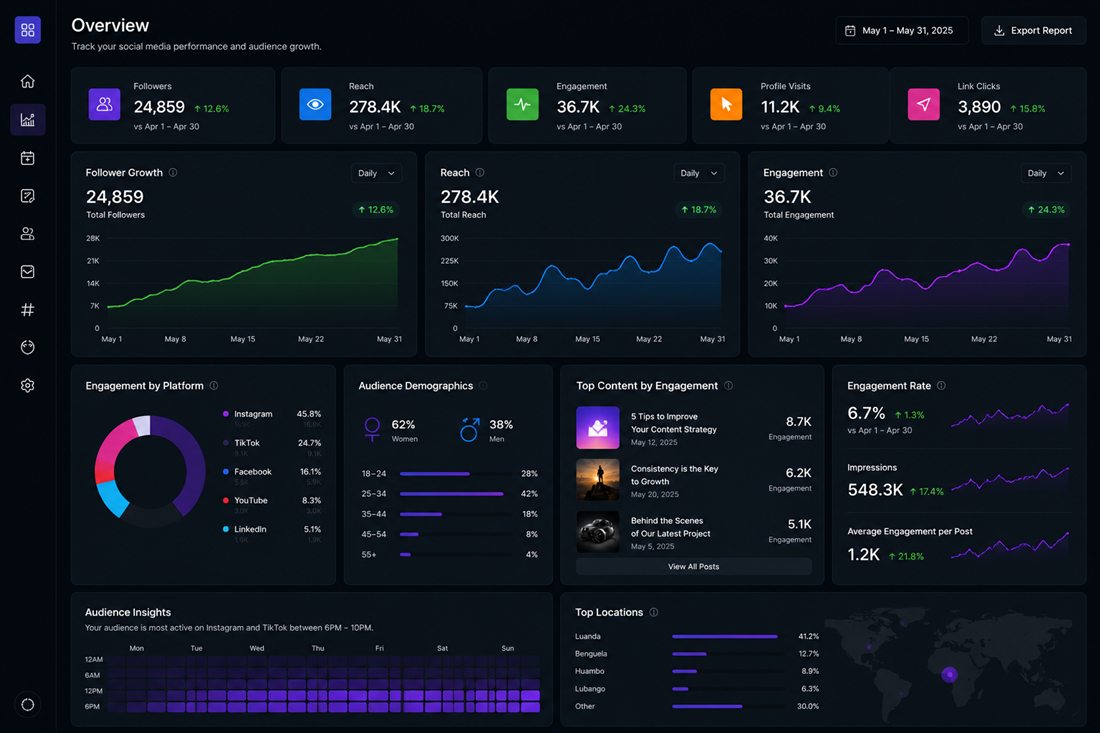Open the 5 Tips to Improve post thumbnail
The image size is (1100, 733).
[598, 428]
